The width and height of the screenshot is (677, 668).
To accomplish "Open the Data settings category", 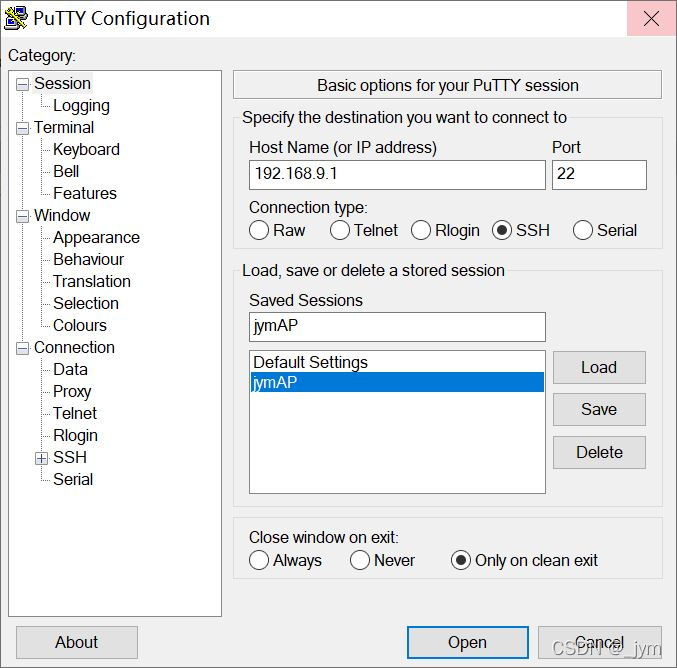I will (x=70, y=370).
